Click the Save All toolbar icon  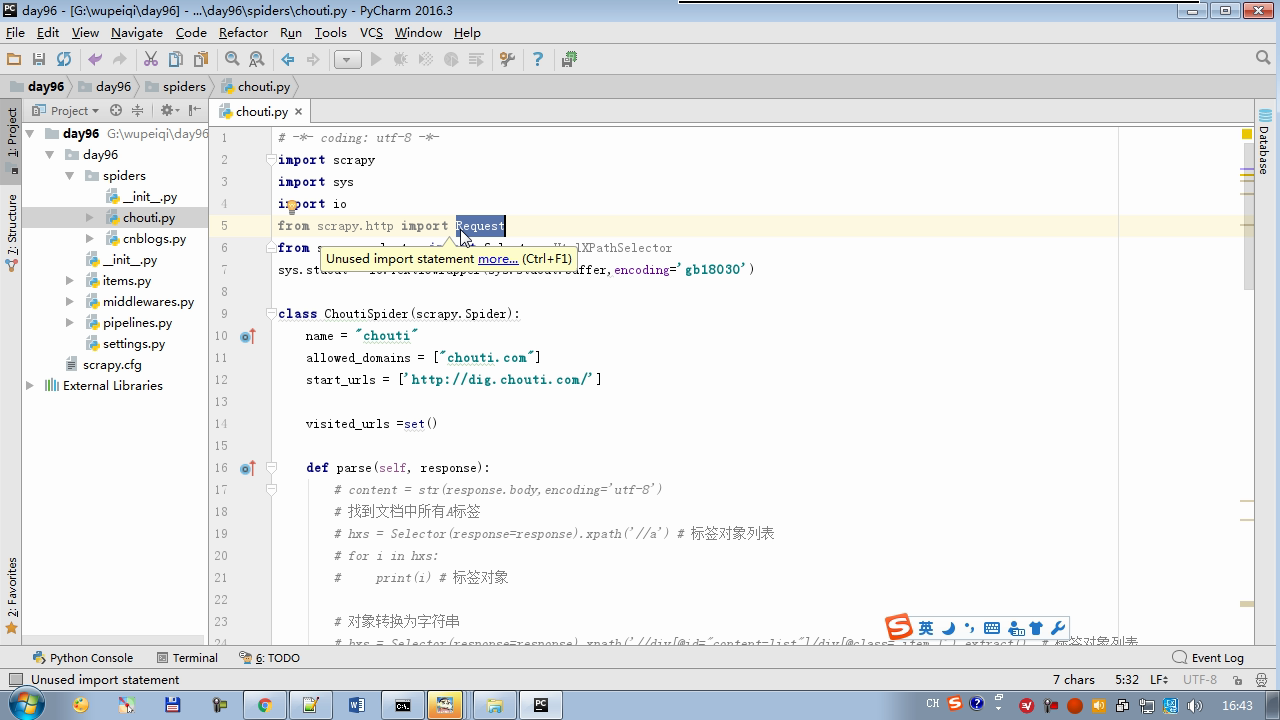[39, 60]
